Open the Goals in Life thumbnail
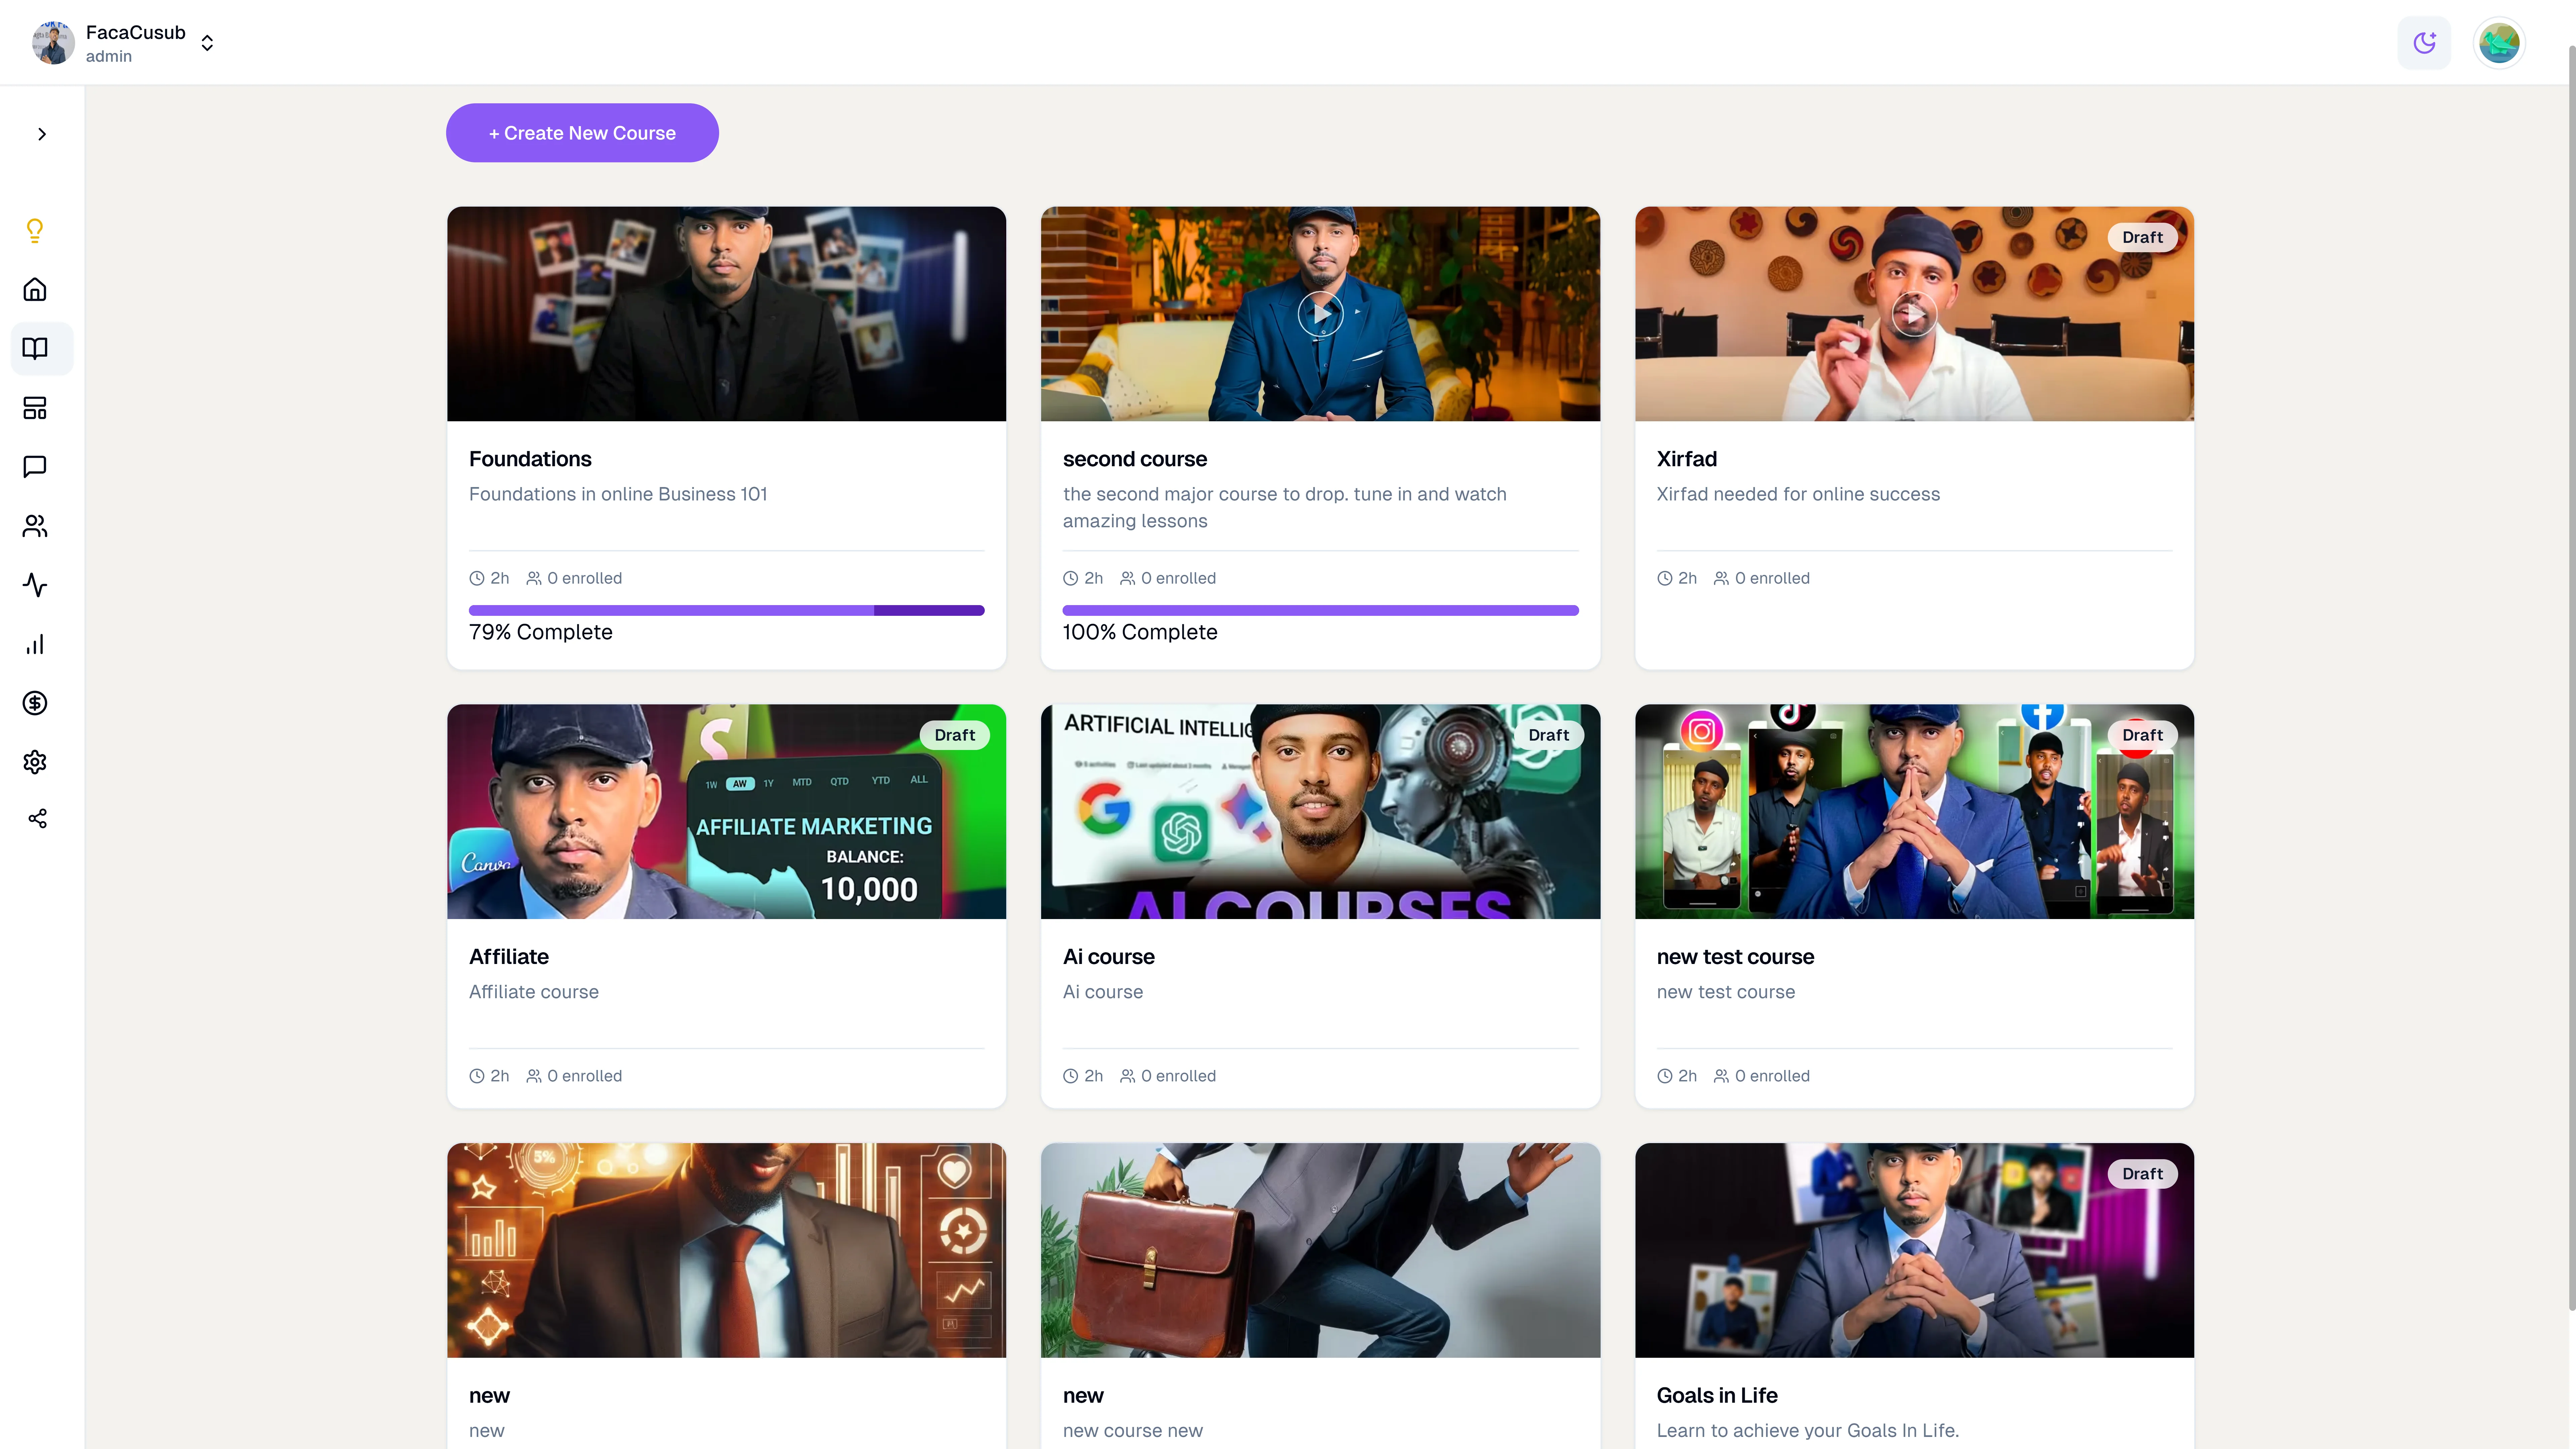The image size is (2576, 1449). tap(1914, 1250)
